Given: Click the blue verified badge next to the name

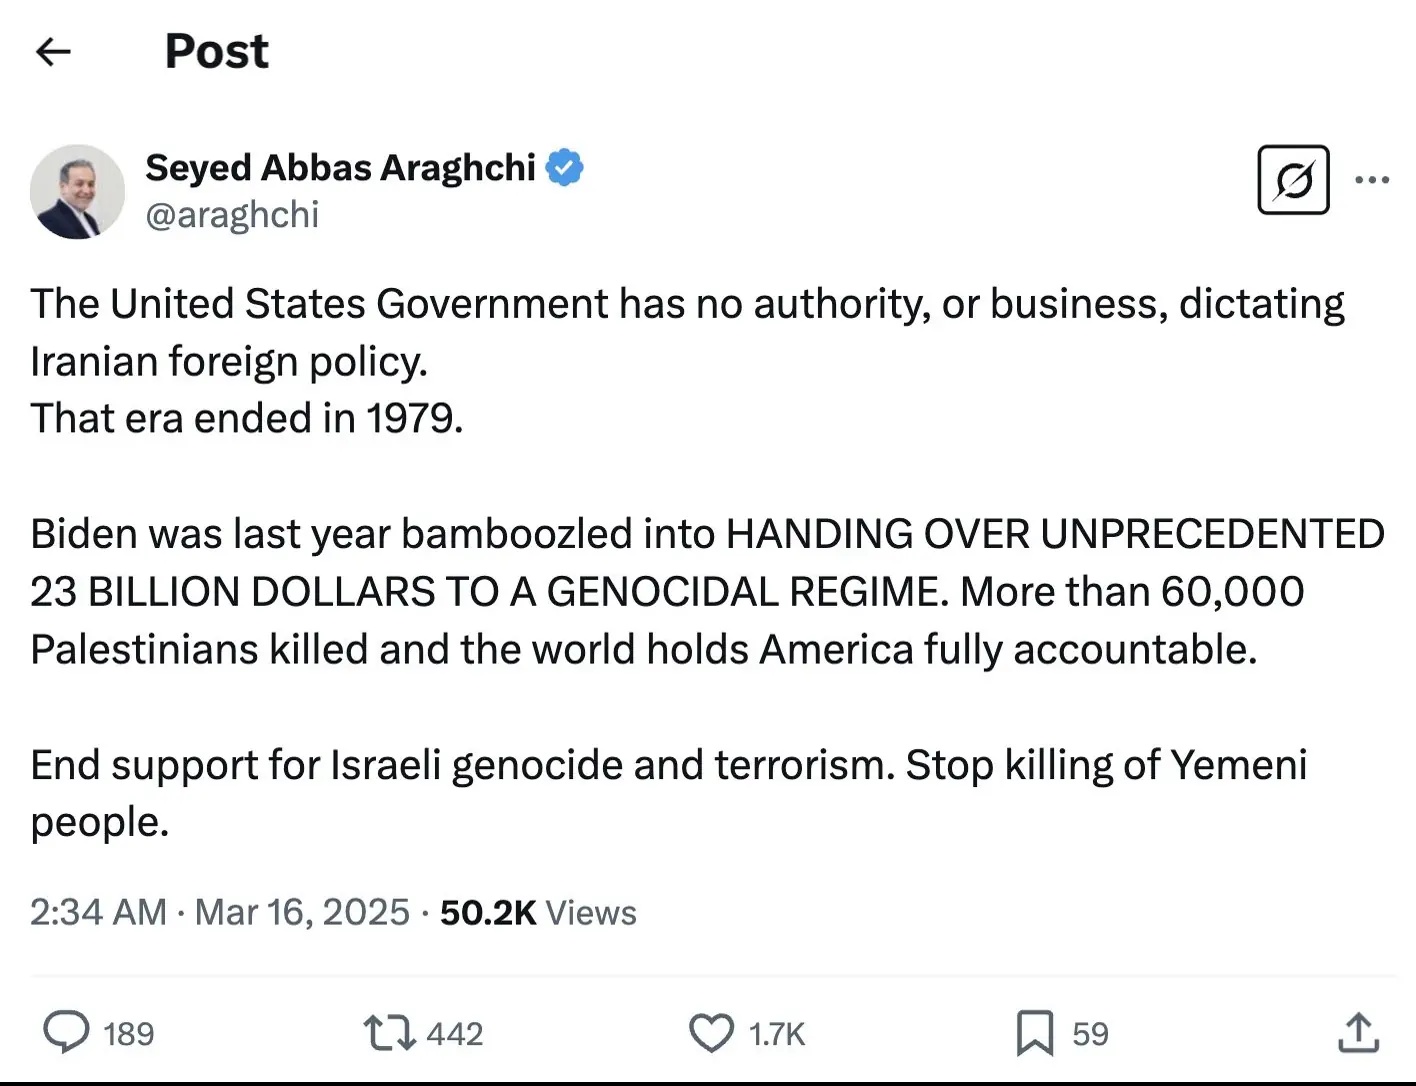Looking at the screenshot, I should click(566, 167).
